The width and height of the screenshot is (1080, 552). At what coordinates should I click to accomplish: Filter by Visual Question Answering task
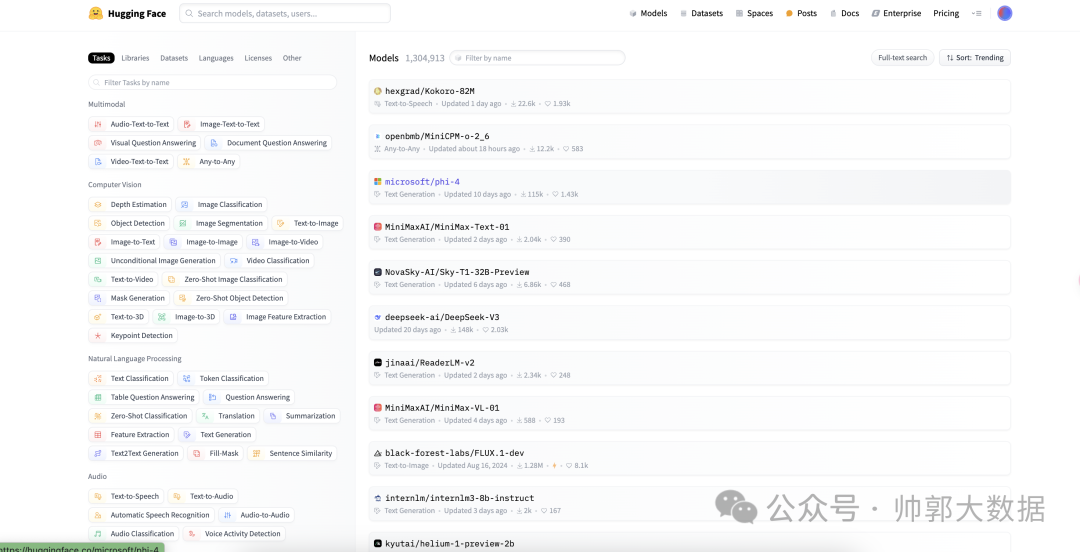(x=145, y=143)
